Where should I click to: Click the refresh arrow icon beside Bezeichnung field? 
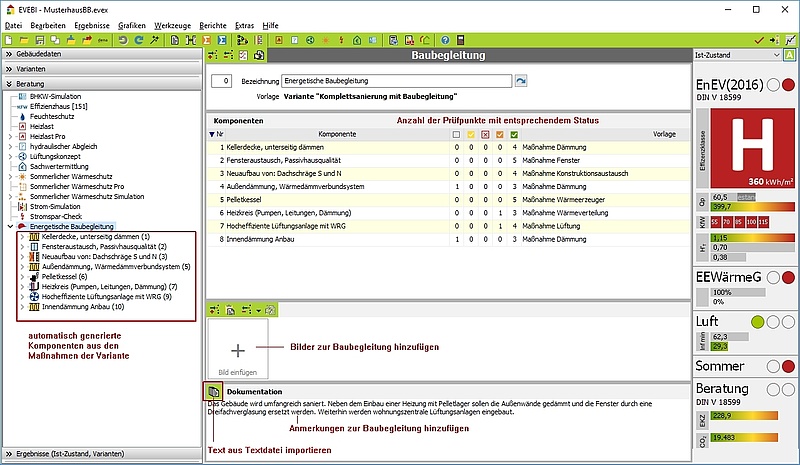[520, 81]
